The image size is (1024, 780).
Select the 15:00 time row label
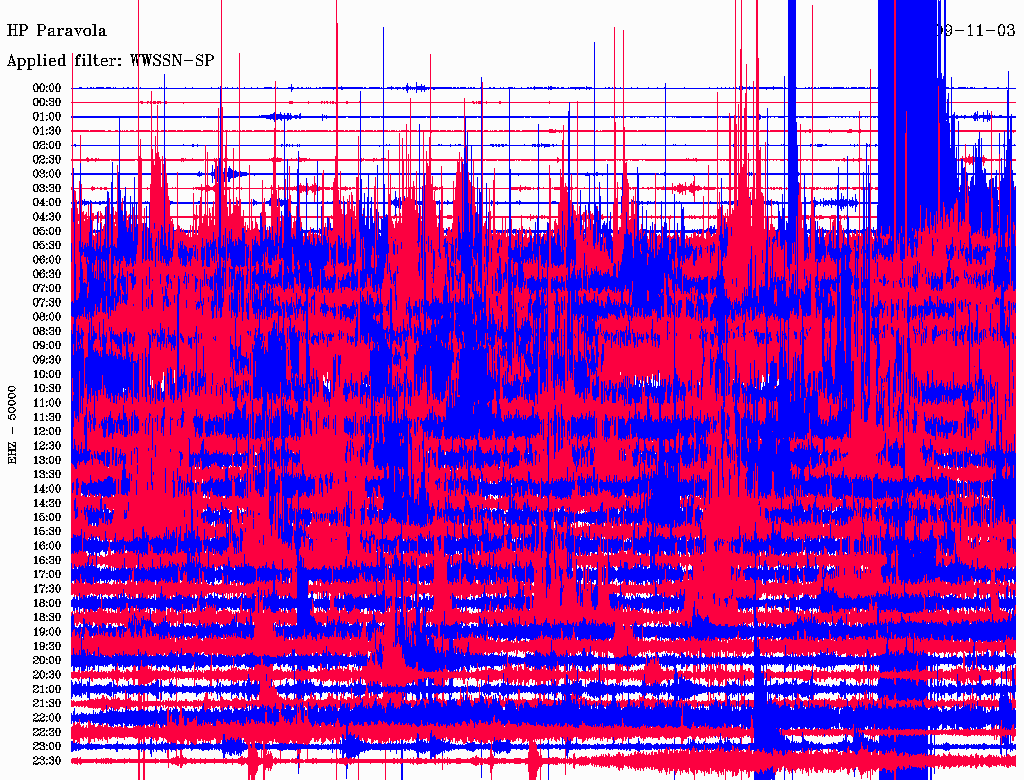click(47, 517)
